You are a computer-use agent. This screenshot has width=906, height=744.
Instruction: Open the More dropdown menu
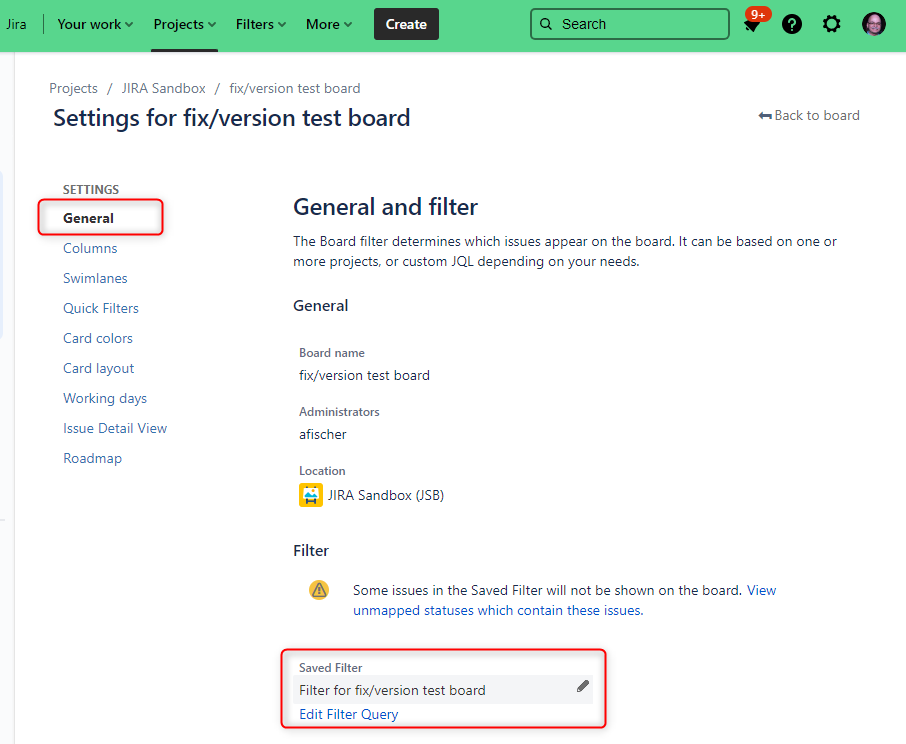click(x=329, y=24)
